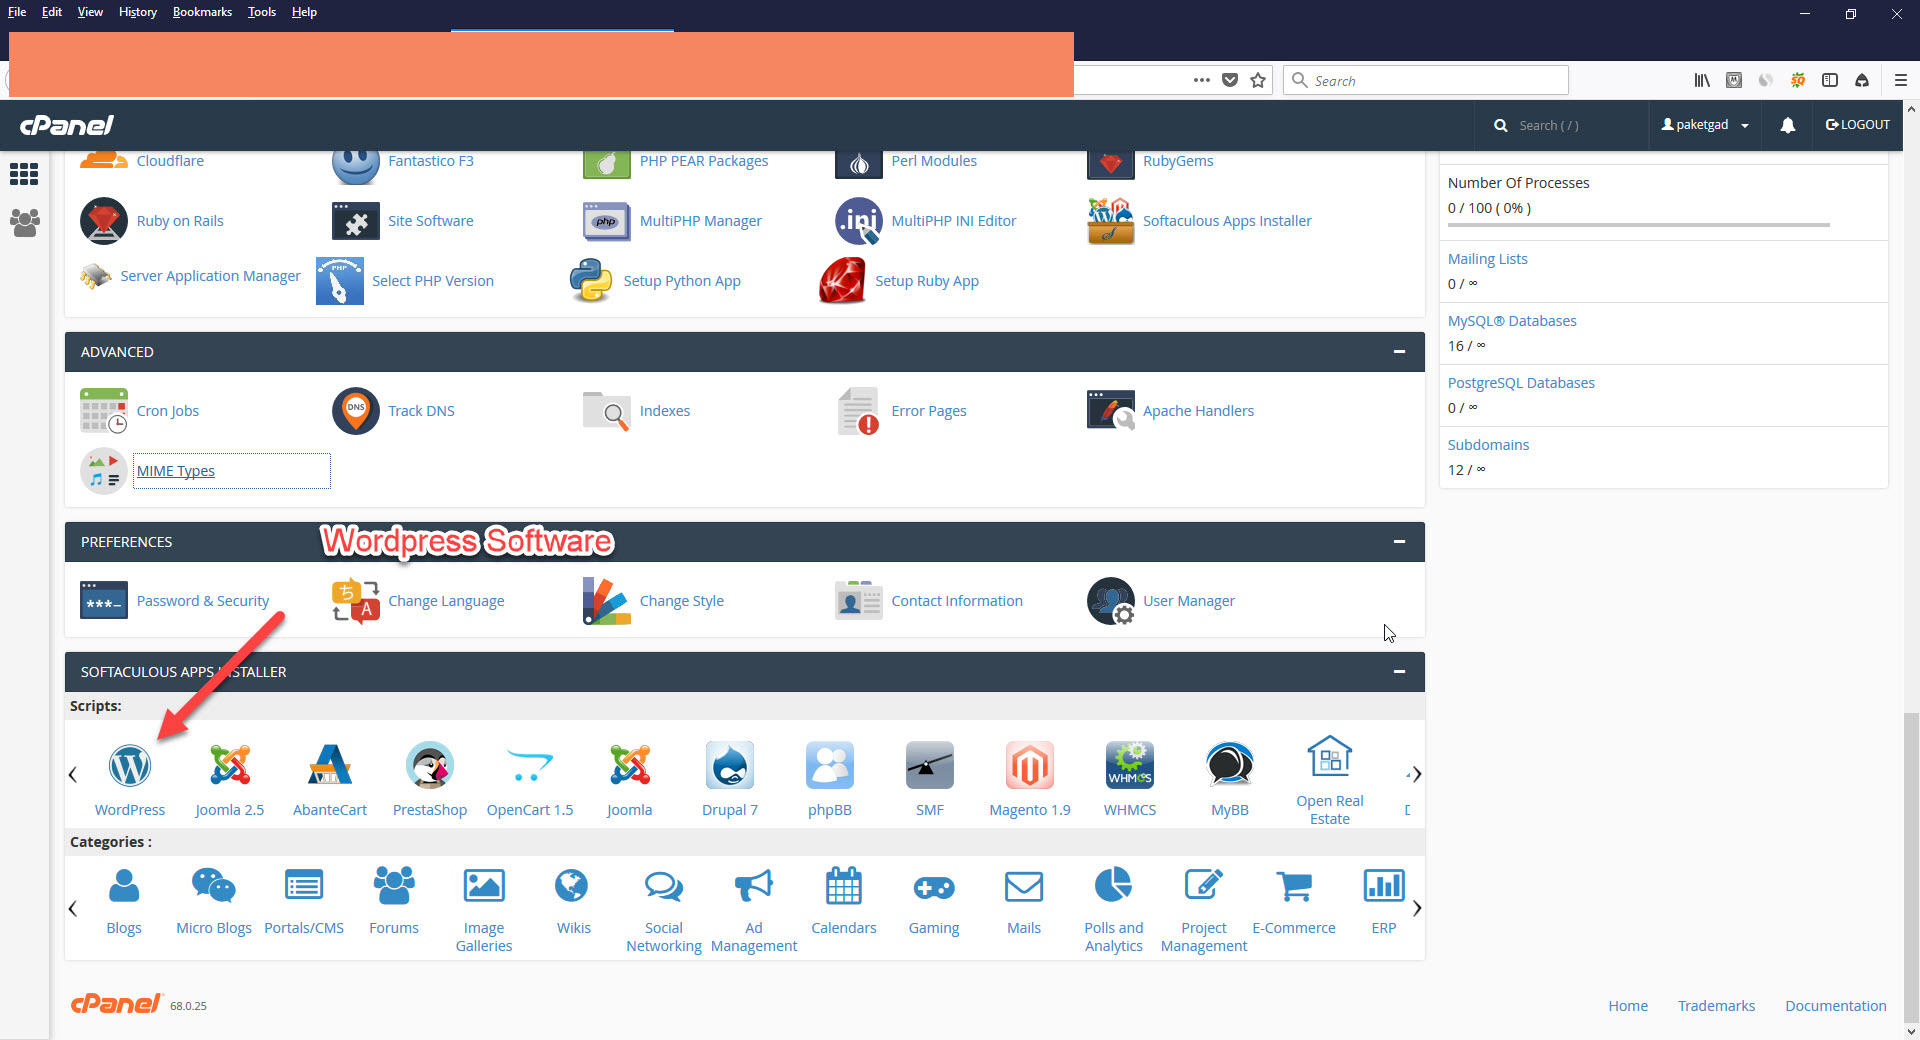
Task: Open the MultiPHP INI Editor icon
Action: click(x=858, y=221)
